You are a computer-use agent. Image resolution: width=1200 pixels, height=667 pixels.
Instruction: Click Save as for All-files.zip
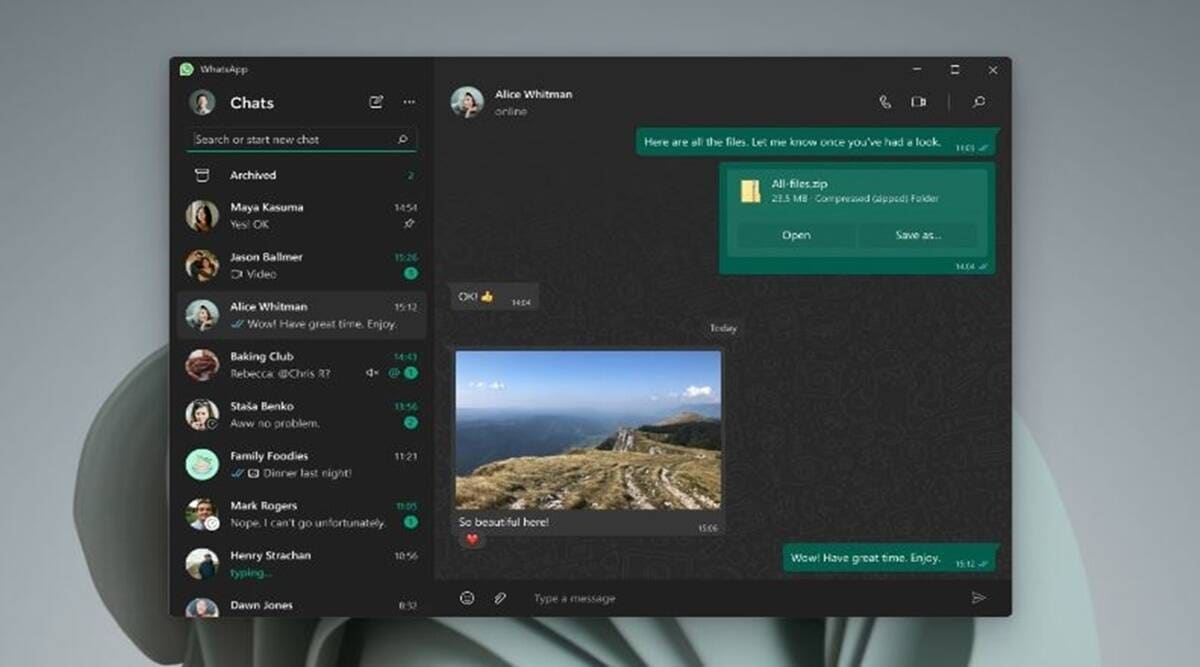(x=918, y=235)
